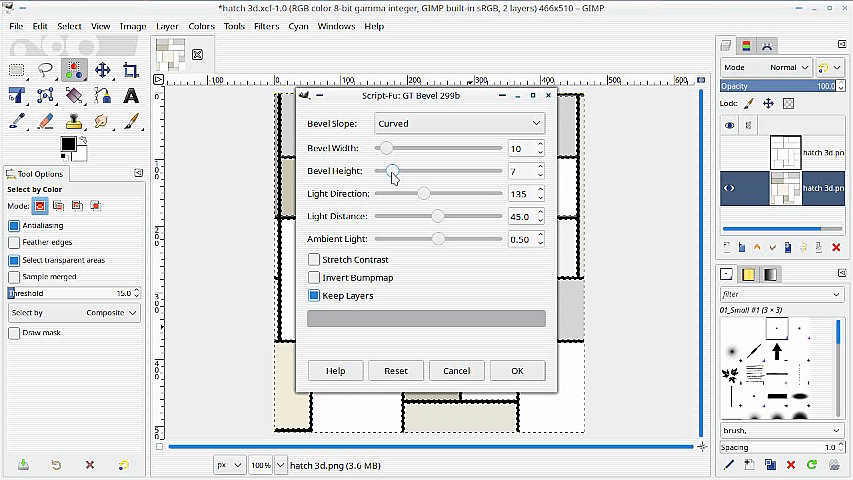
Task: Enable Draw mask checkbox
Action: click(14, 333)
